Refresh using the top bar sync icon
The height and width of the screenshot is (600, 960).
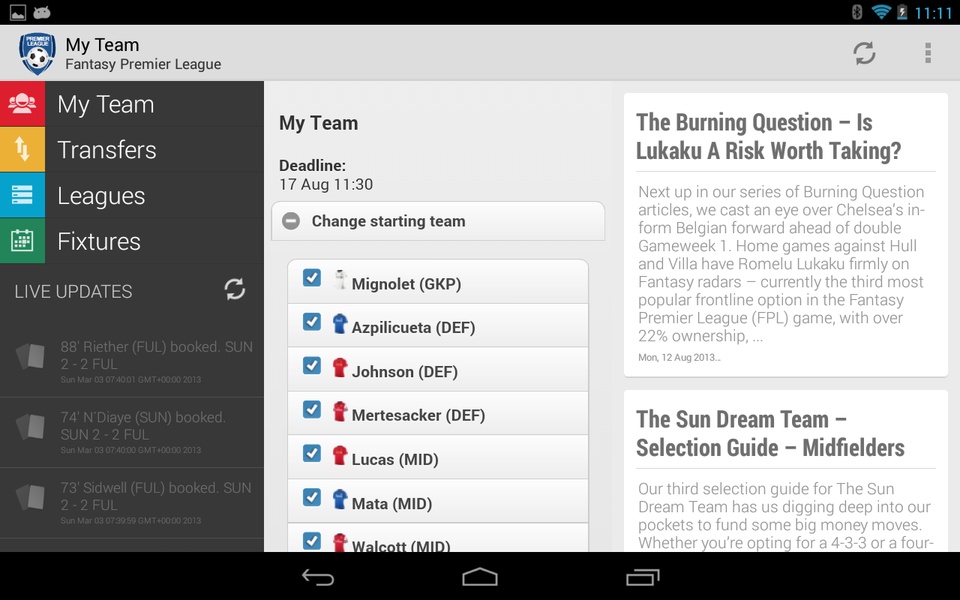[864, 53]
